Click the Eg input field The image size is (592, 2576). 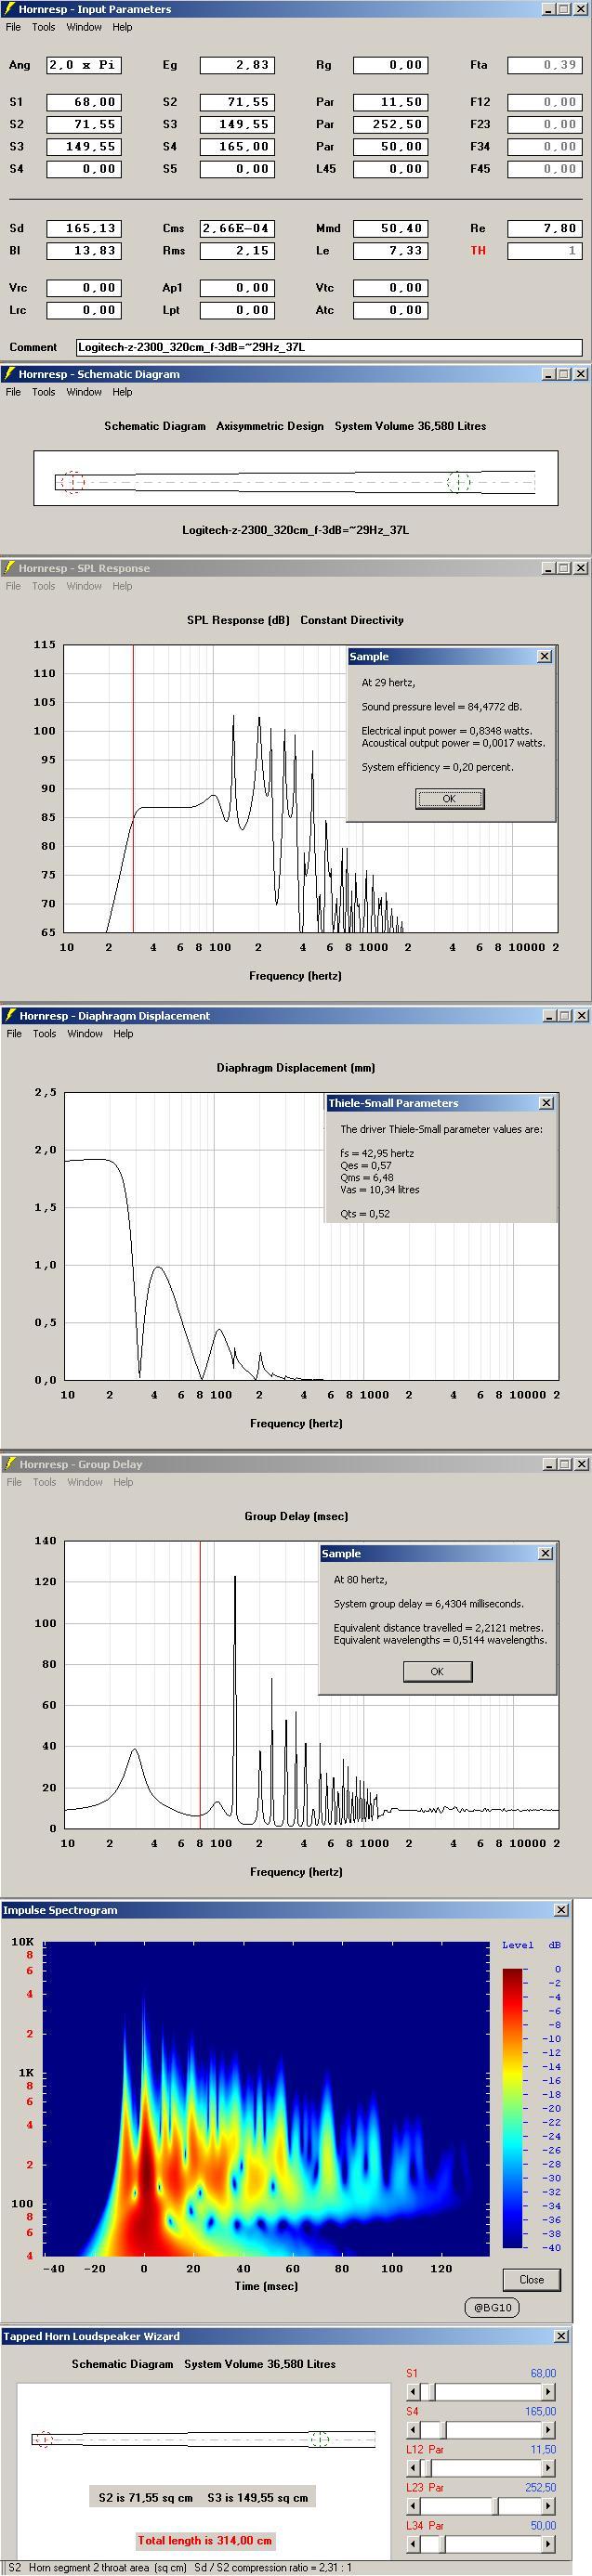pyautogui.click(x=237, y=65)
